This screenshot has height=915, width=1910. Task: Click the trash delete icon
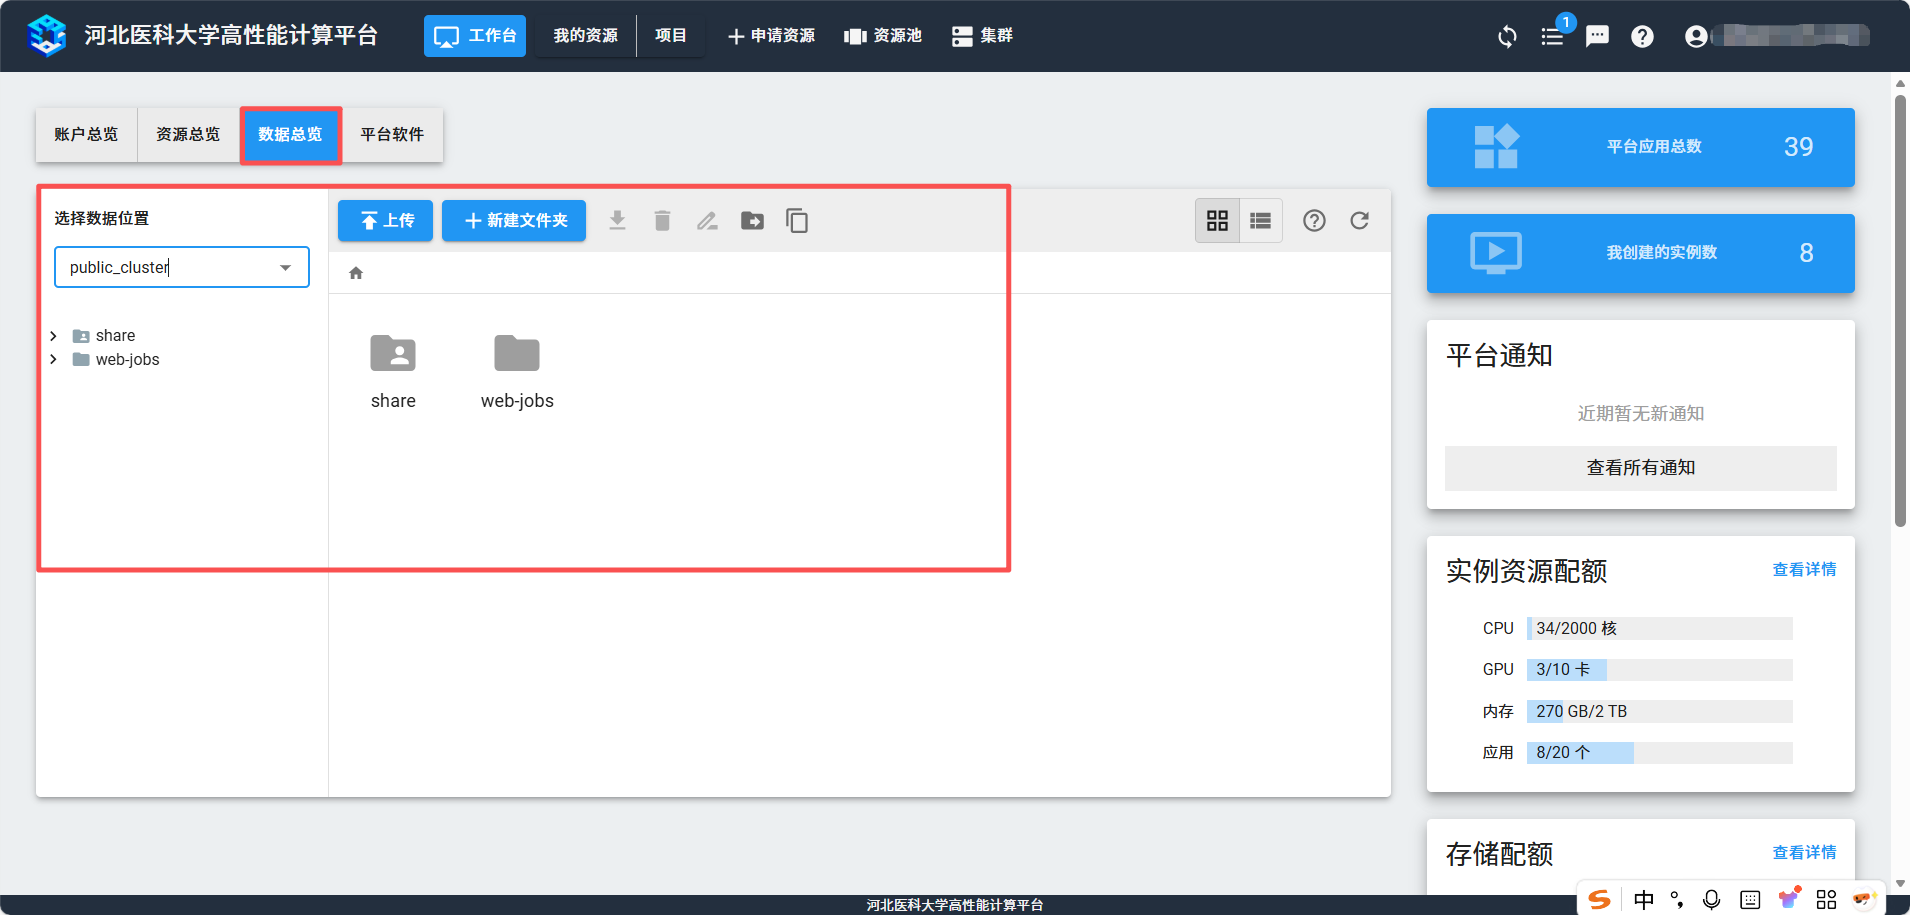point(662,220)
